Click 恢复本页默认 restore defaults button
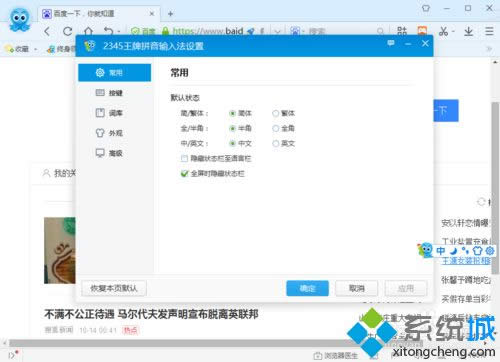The width and height of the screenshot is (500, 362). click(x=114, y=288)
